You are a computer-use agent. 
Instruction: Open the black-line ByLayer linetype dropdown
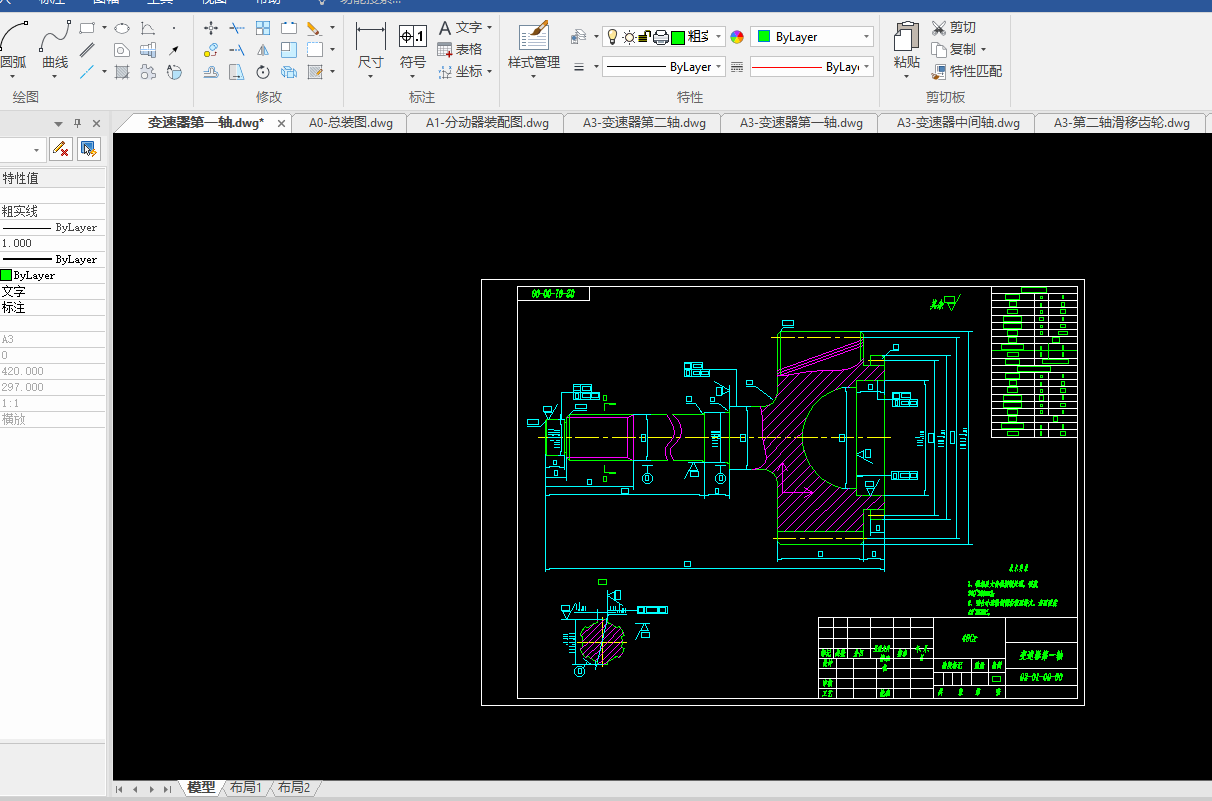coord(664,66)
